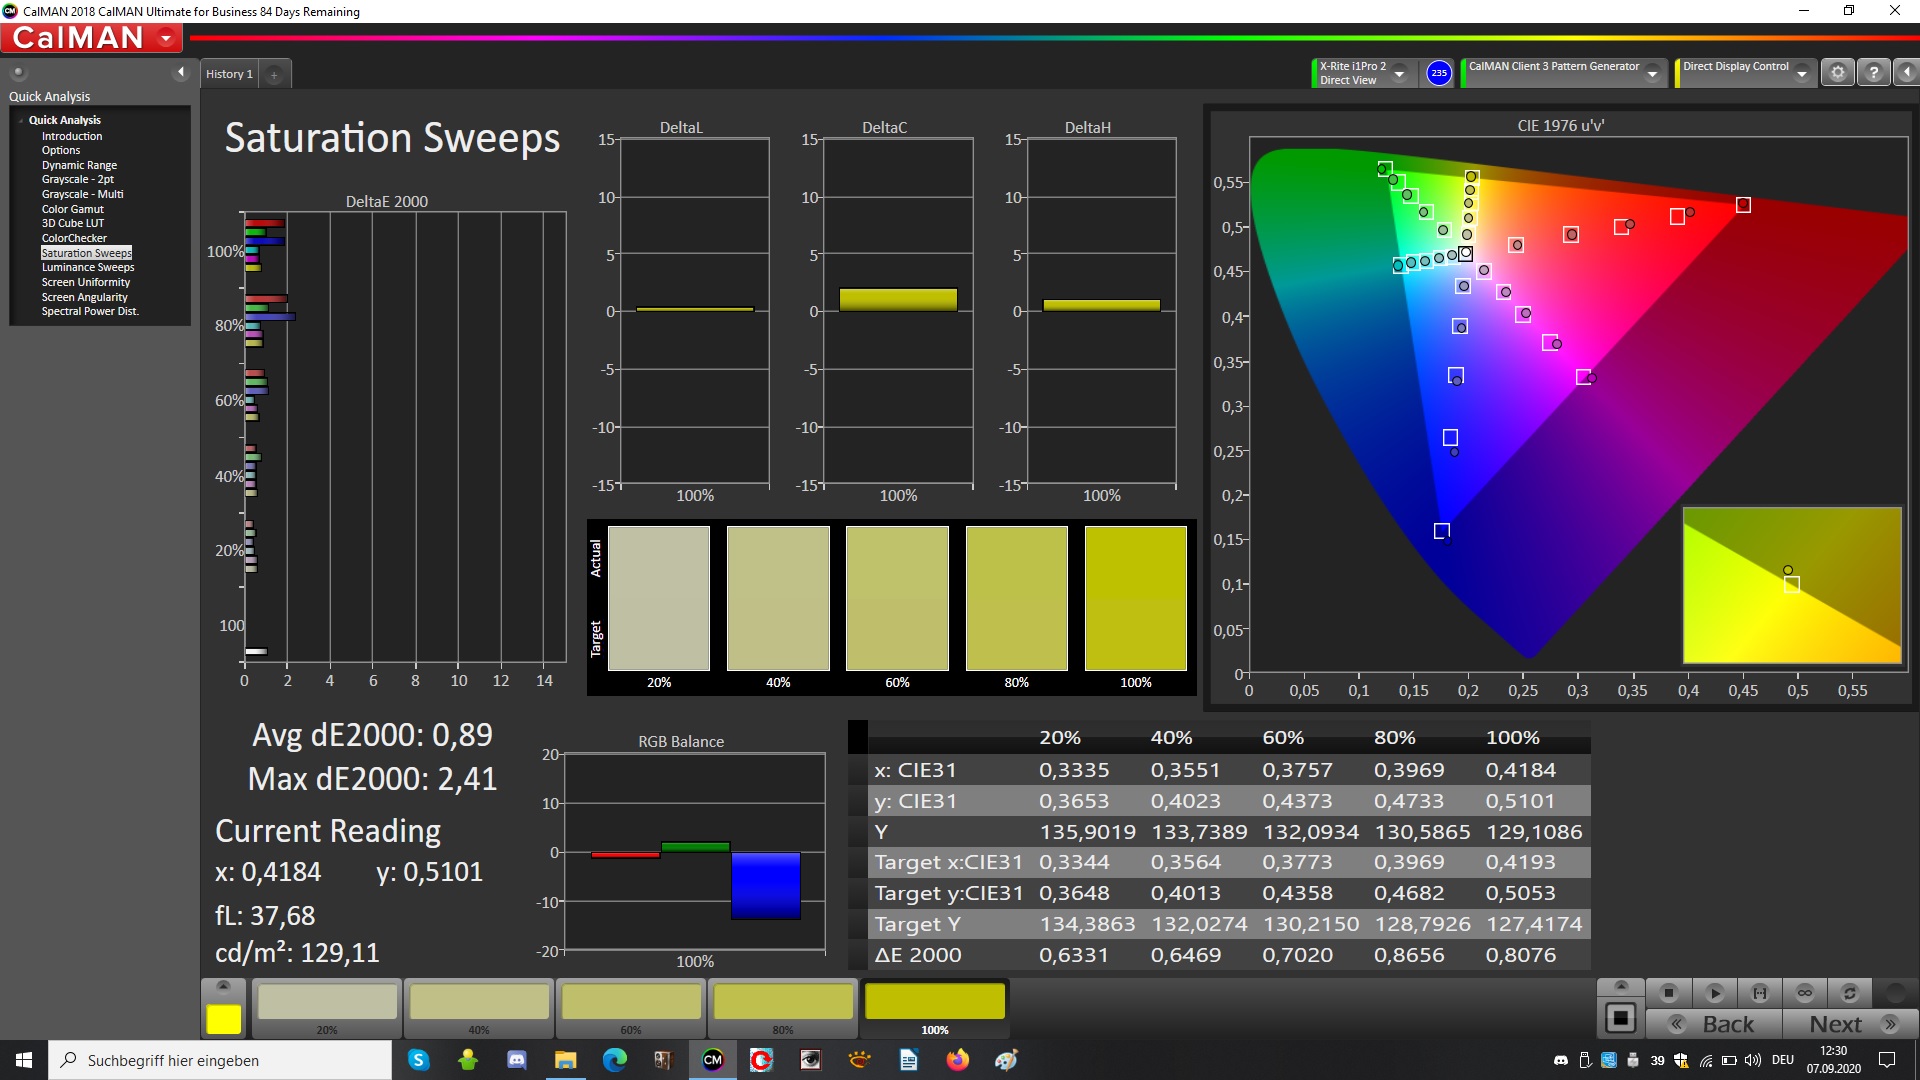Toggle the auto-advance refresh button
This screenshot has height=1080, width=1920.
coord(1849,993)
